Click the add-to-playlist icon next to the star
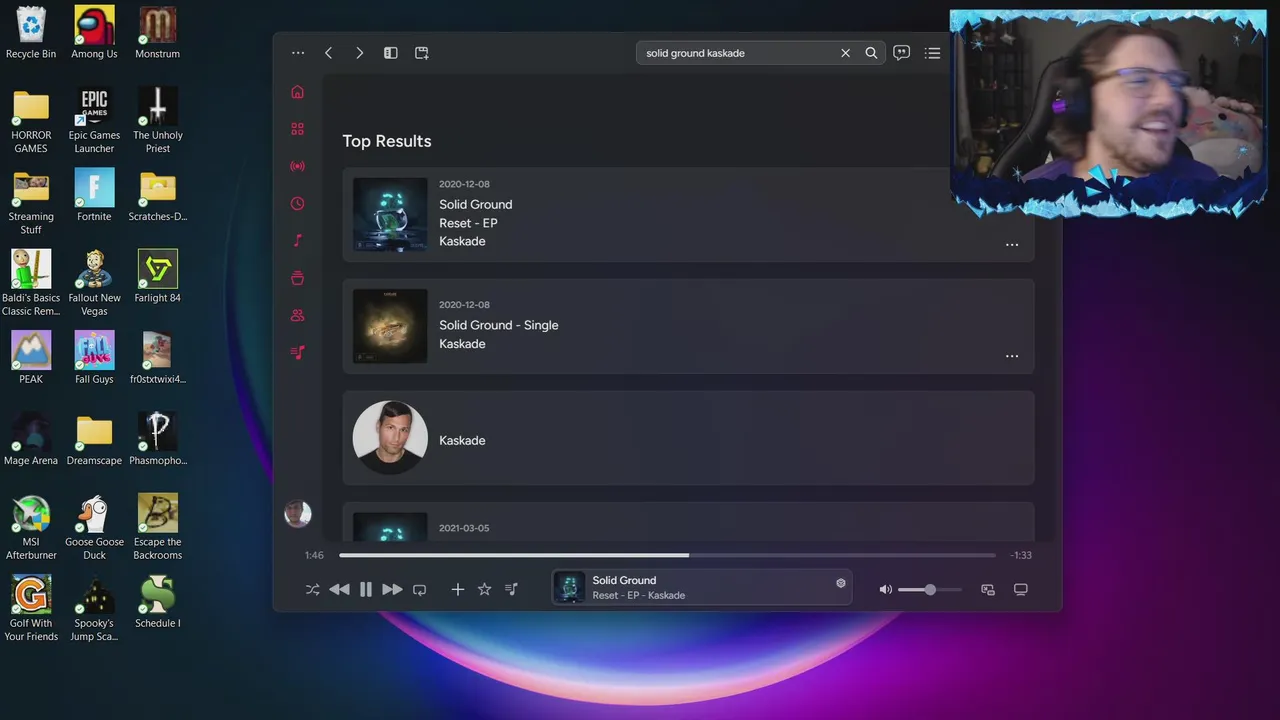1280x720 pixels. pos(511,590)
